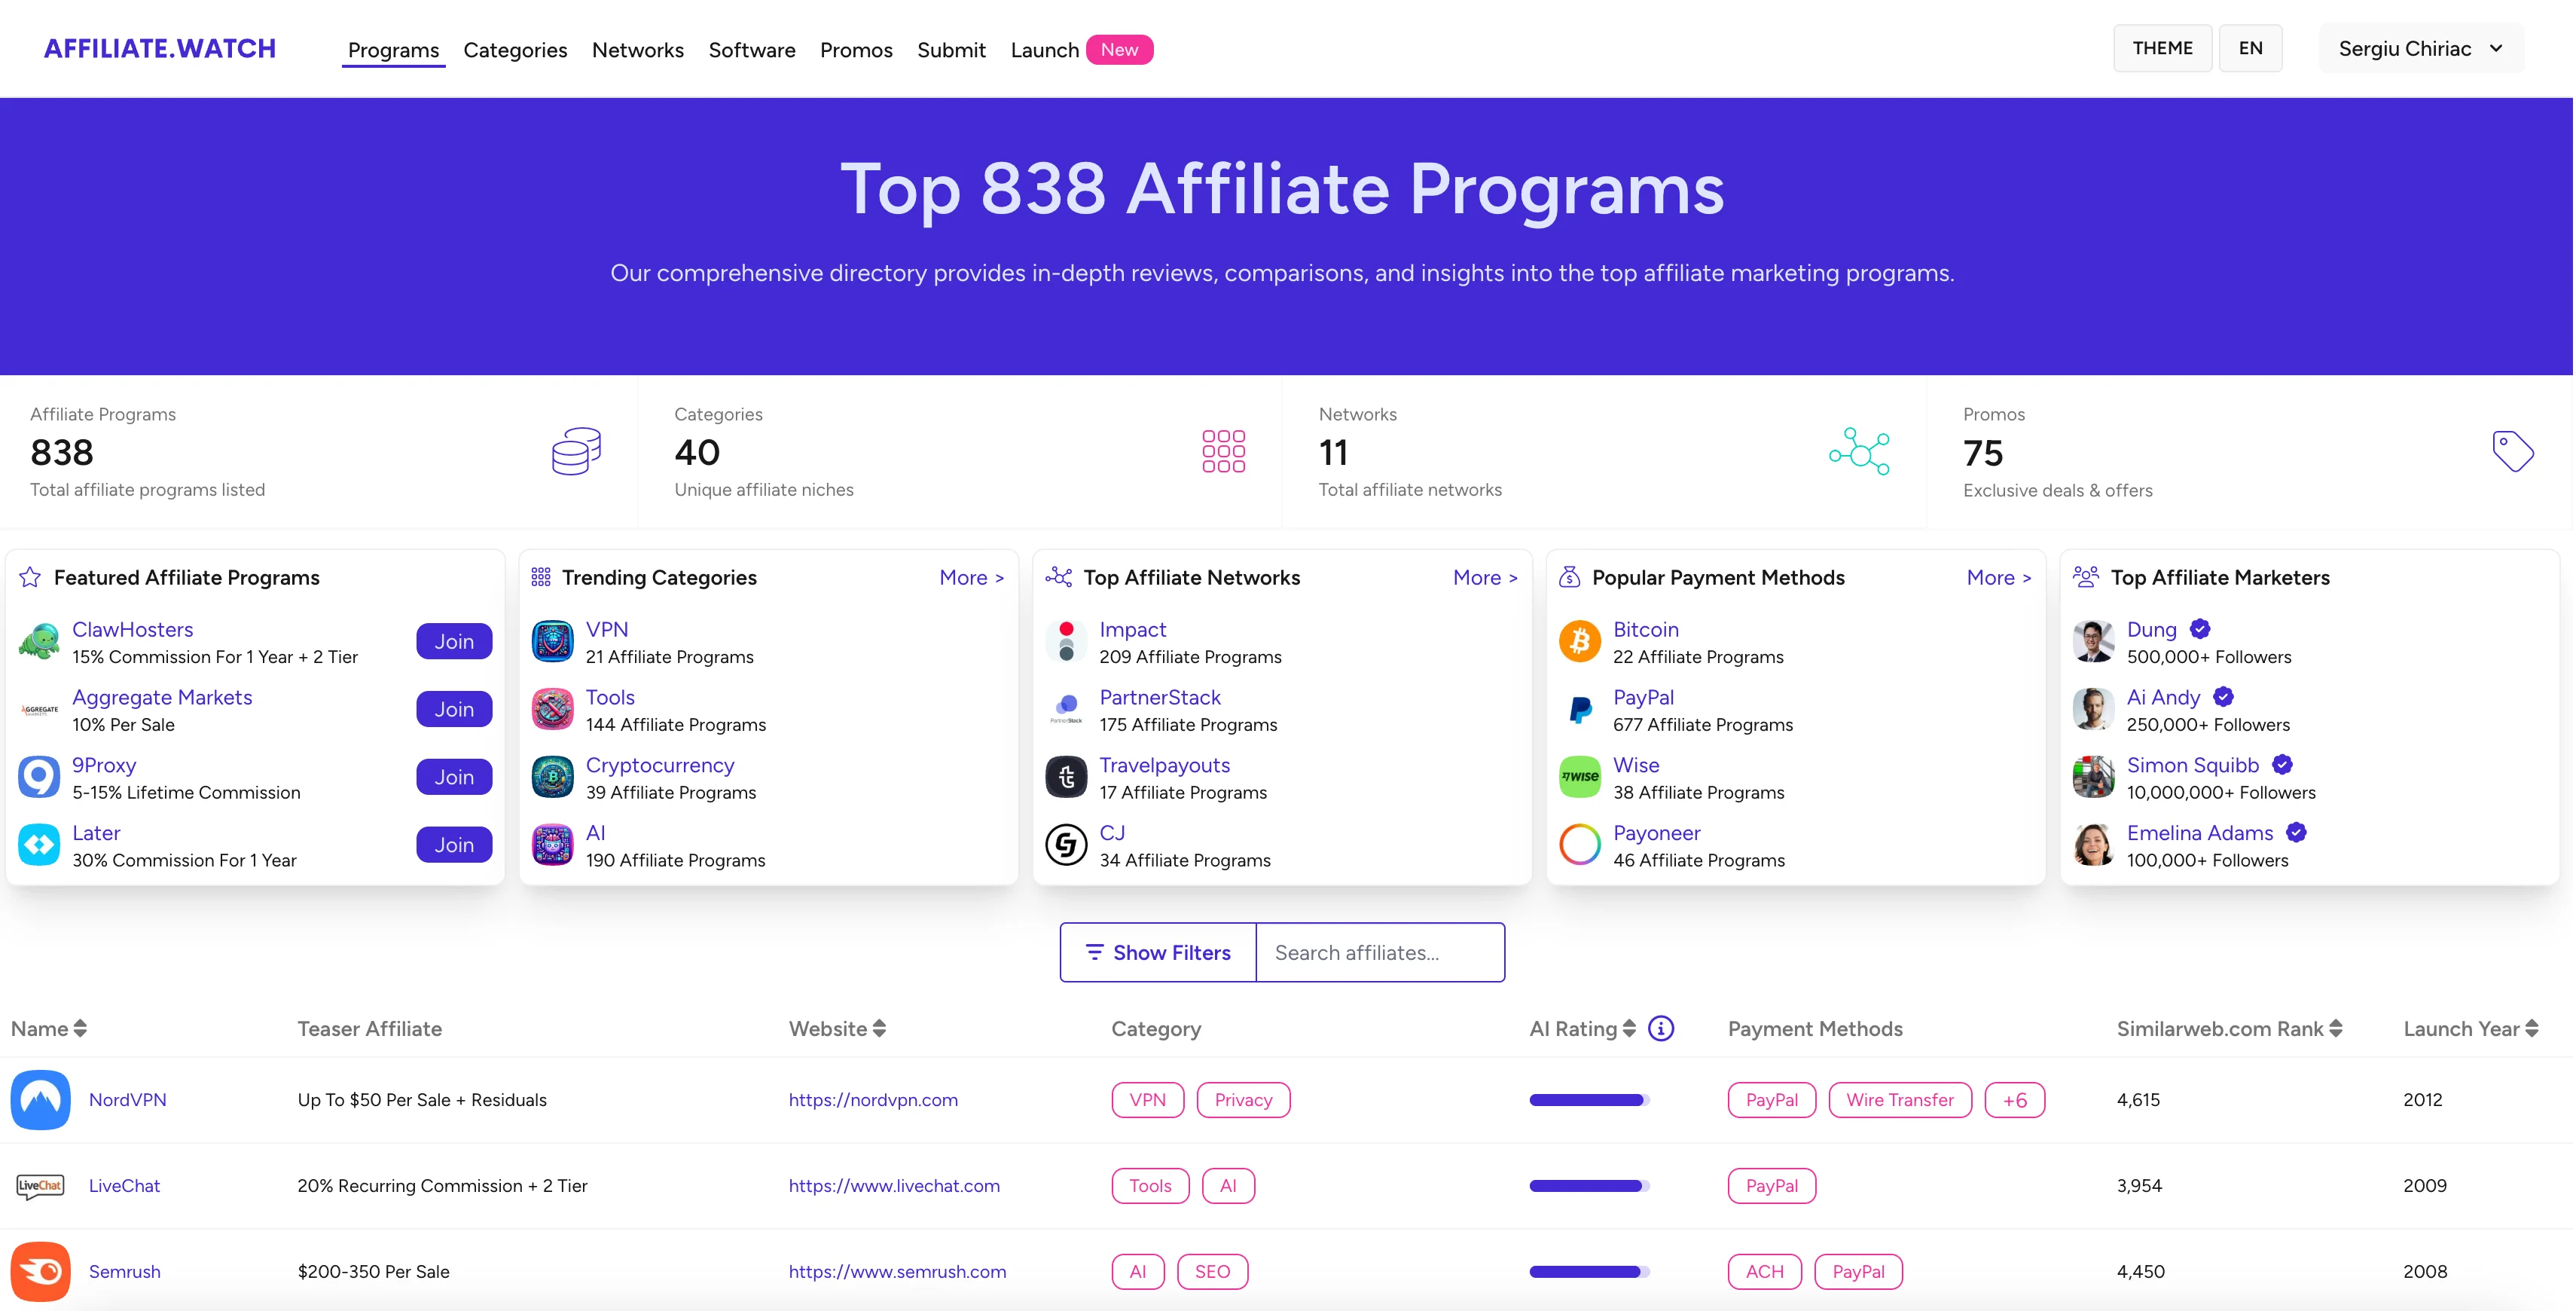The height and width of the screenshot is (1311, 2576).
Task: Click the VPN category icon
Action: tap(552, 642)
